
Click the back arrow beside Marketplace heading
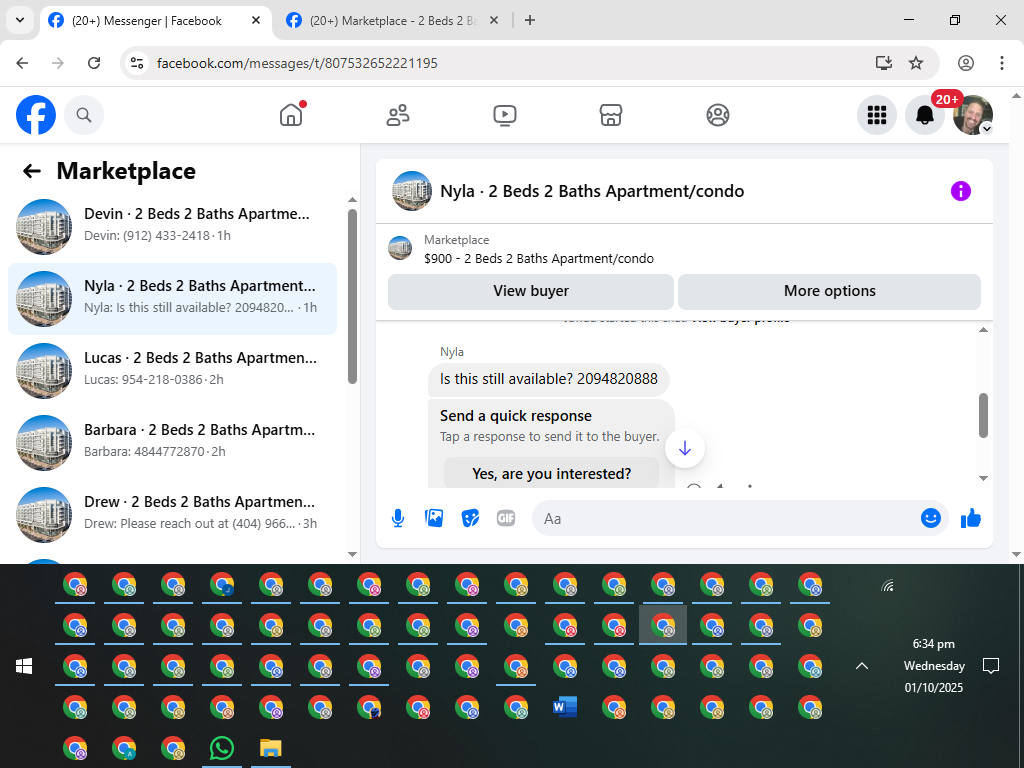[x=31, y=171]
